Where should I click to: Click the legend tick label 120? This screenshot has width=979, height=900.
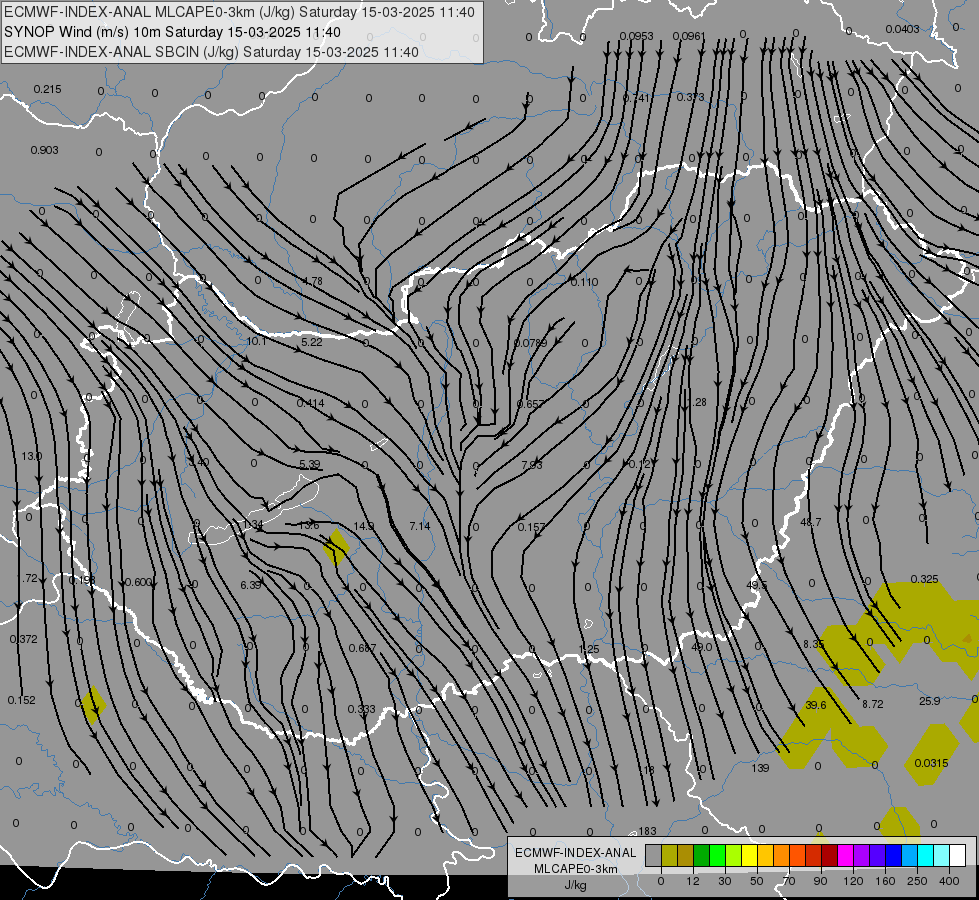click(853, 881)
